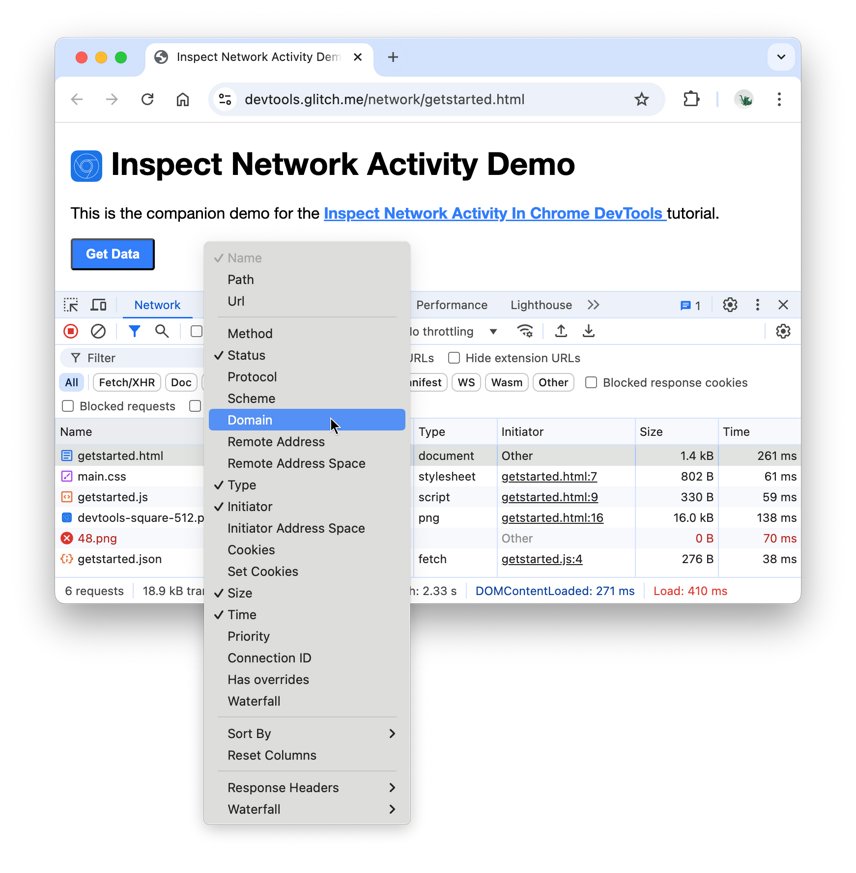Export HAR file with download icon
Screen dimensions: 856x873
(588, 331)
